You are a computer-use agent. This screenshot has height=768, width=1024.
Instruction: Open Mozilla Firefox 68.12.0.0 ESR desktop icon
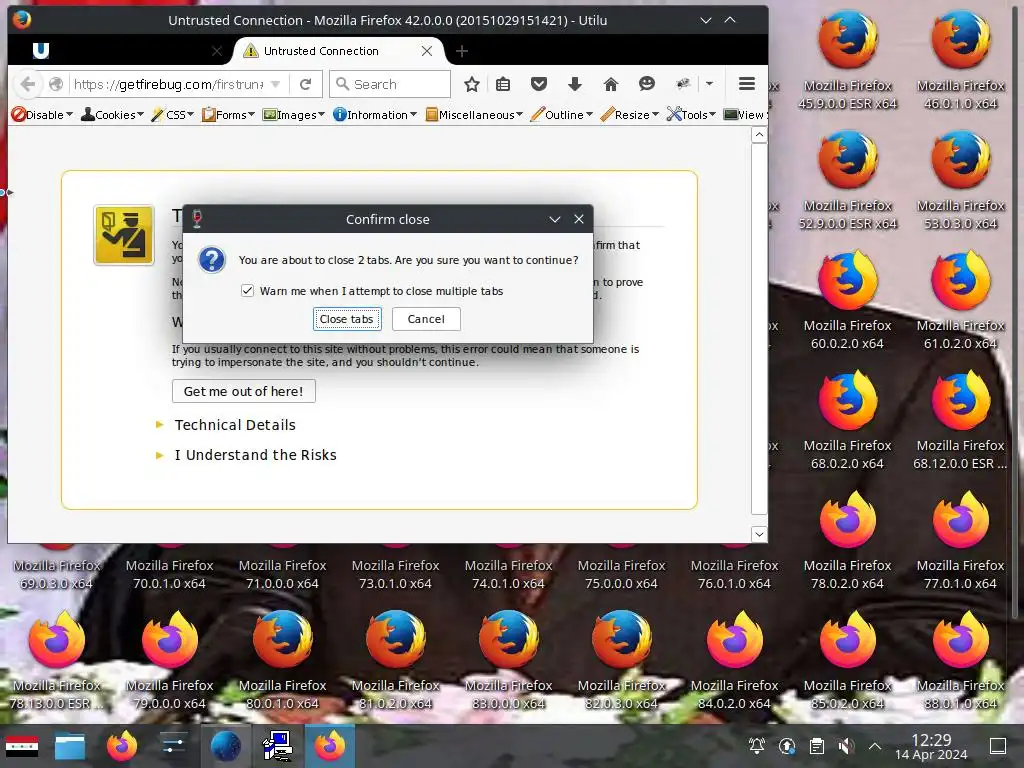(961, 421)
